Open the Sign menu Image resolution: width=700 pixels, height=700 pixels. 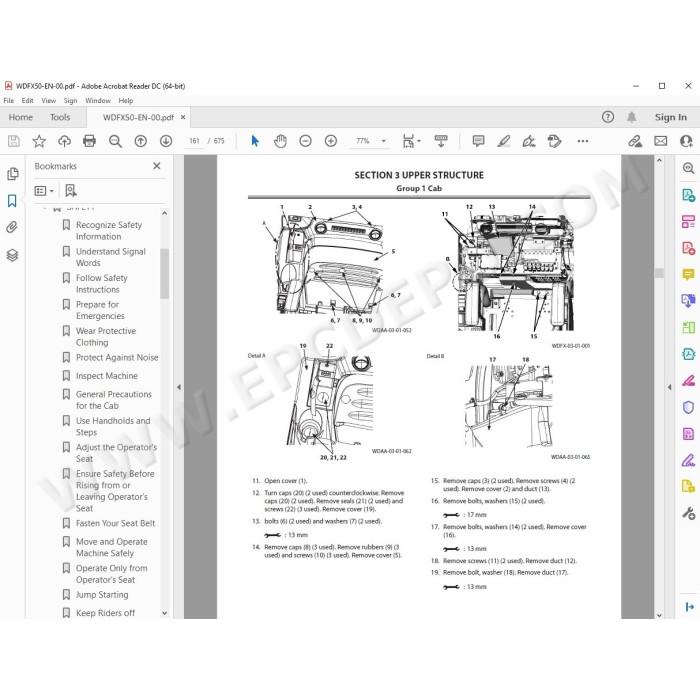[71, 101]
